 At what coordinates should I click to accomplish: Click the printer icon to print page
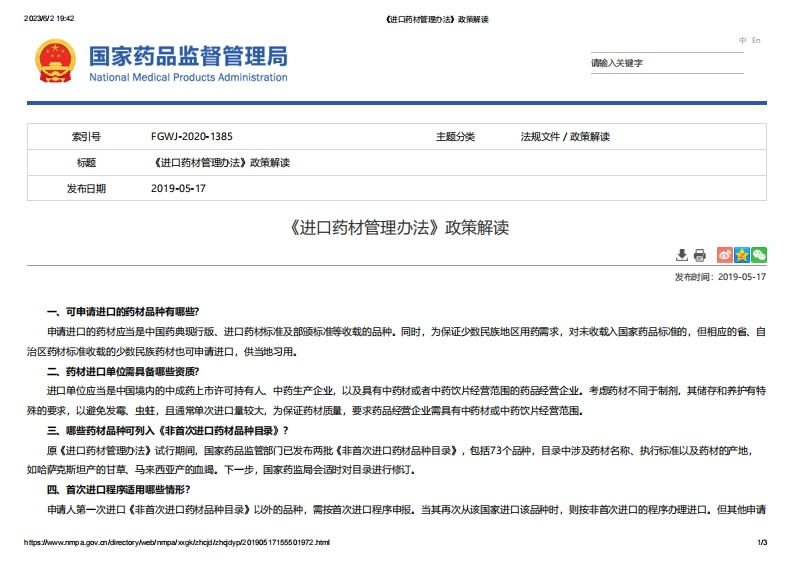[700, 255]
